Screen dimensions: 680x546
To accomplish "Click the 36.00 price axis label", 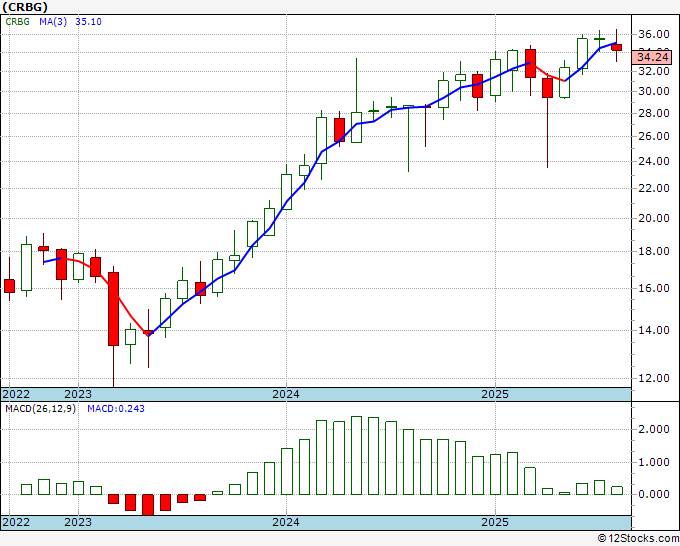I will (654, 34).
